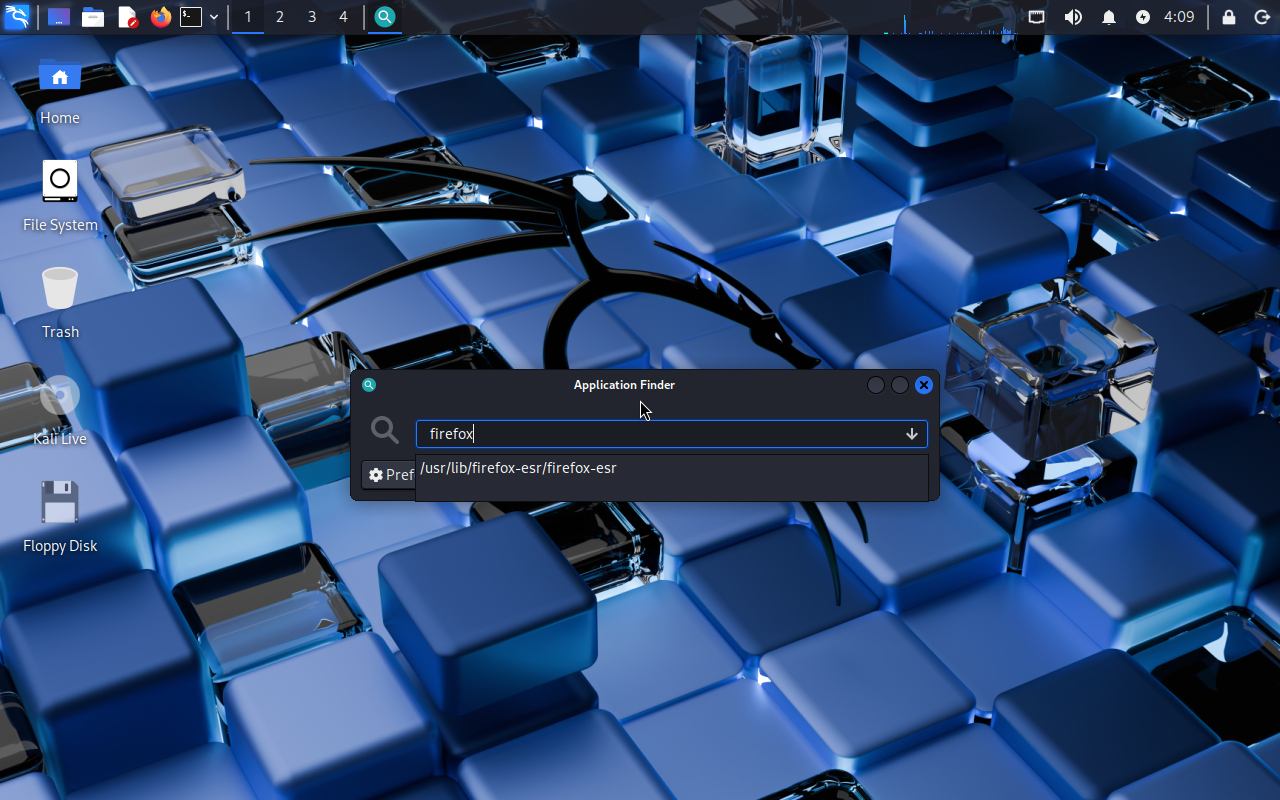Open the power manager tray icon
Screen dimensions: 1280x800
point(1143,17)
